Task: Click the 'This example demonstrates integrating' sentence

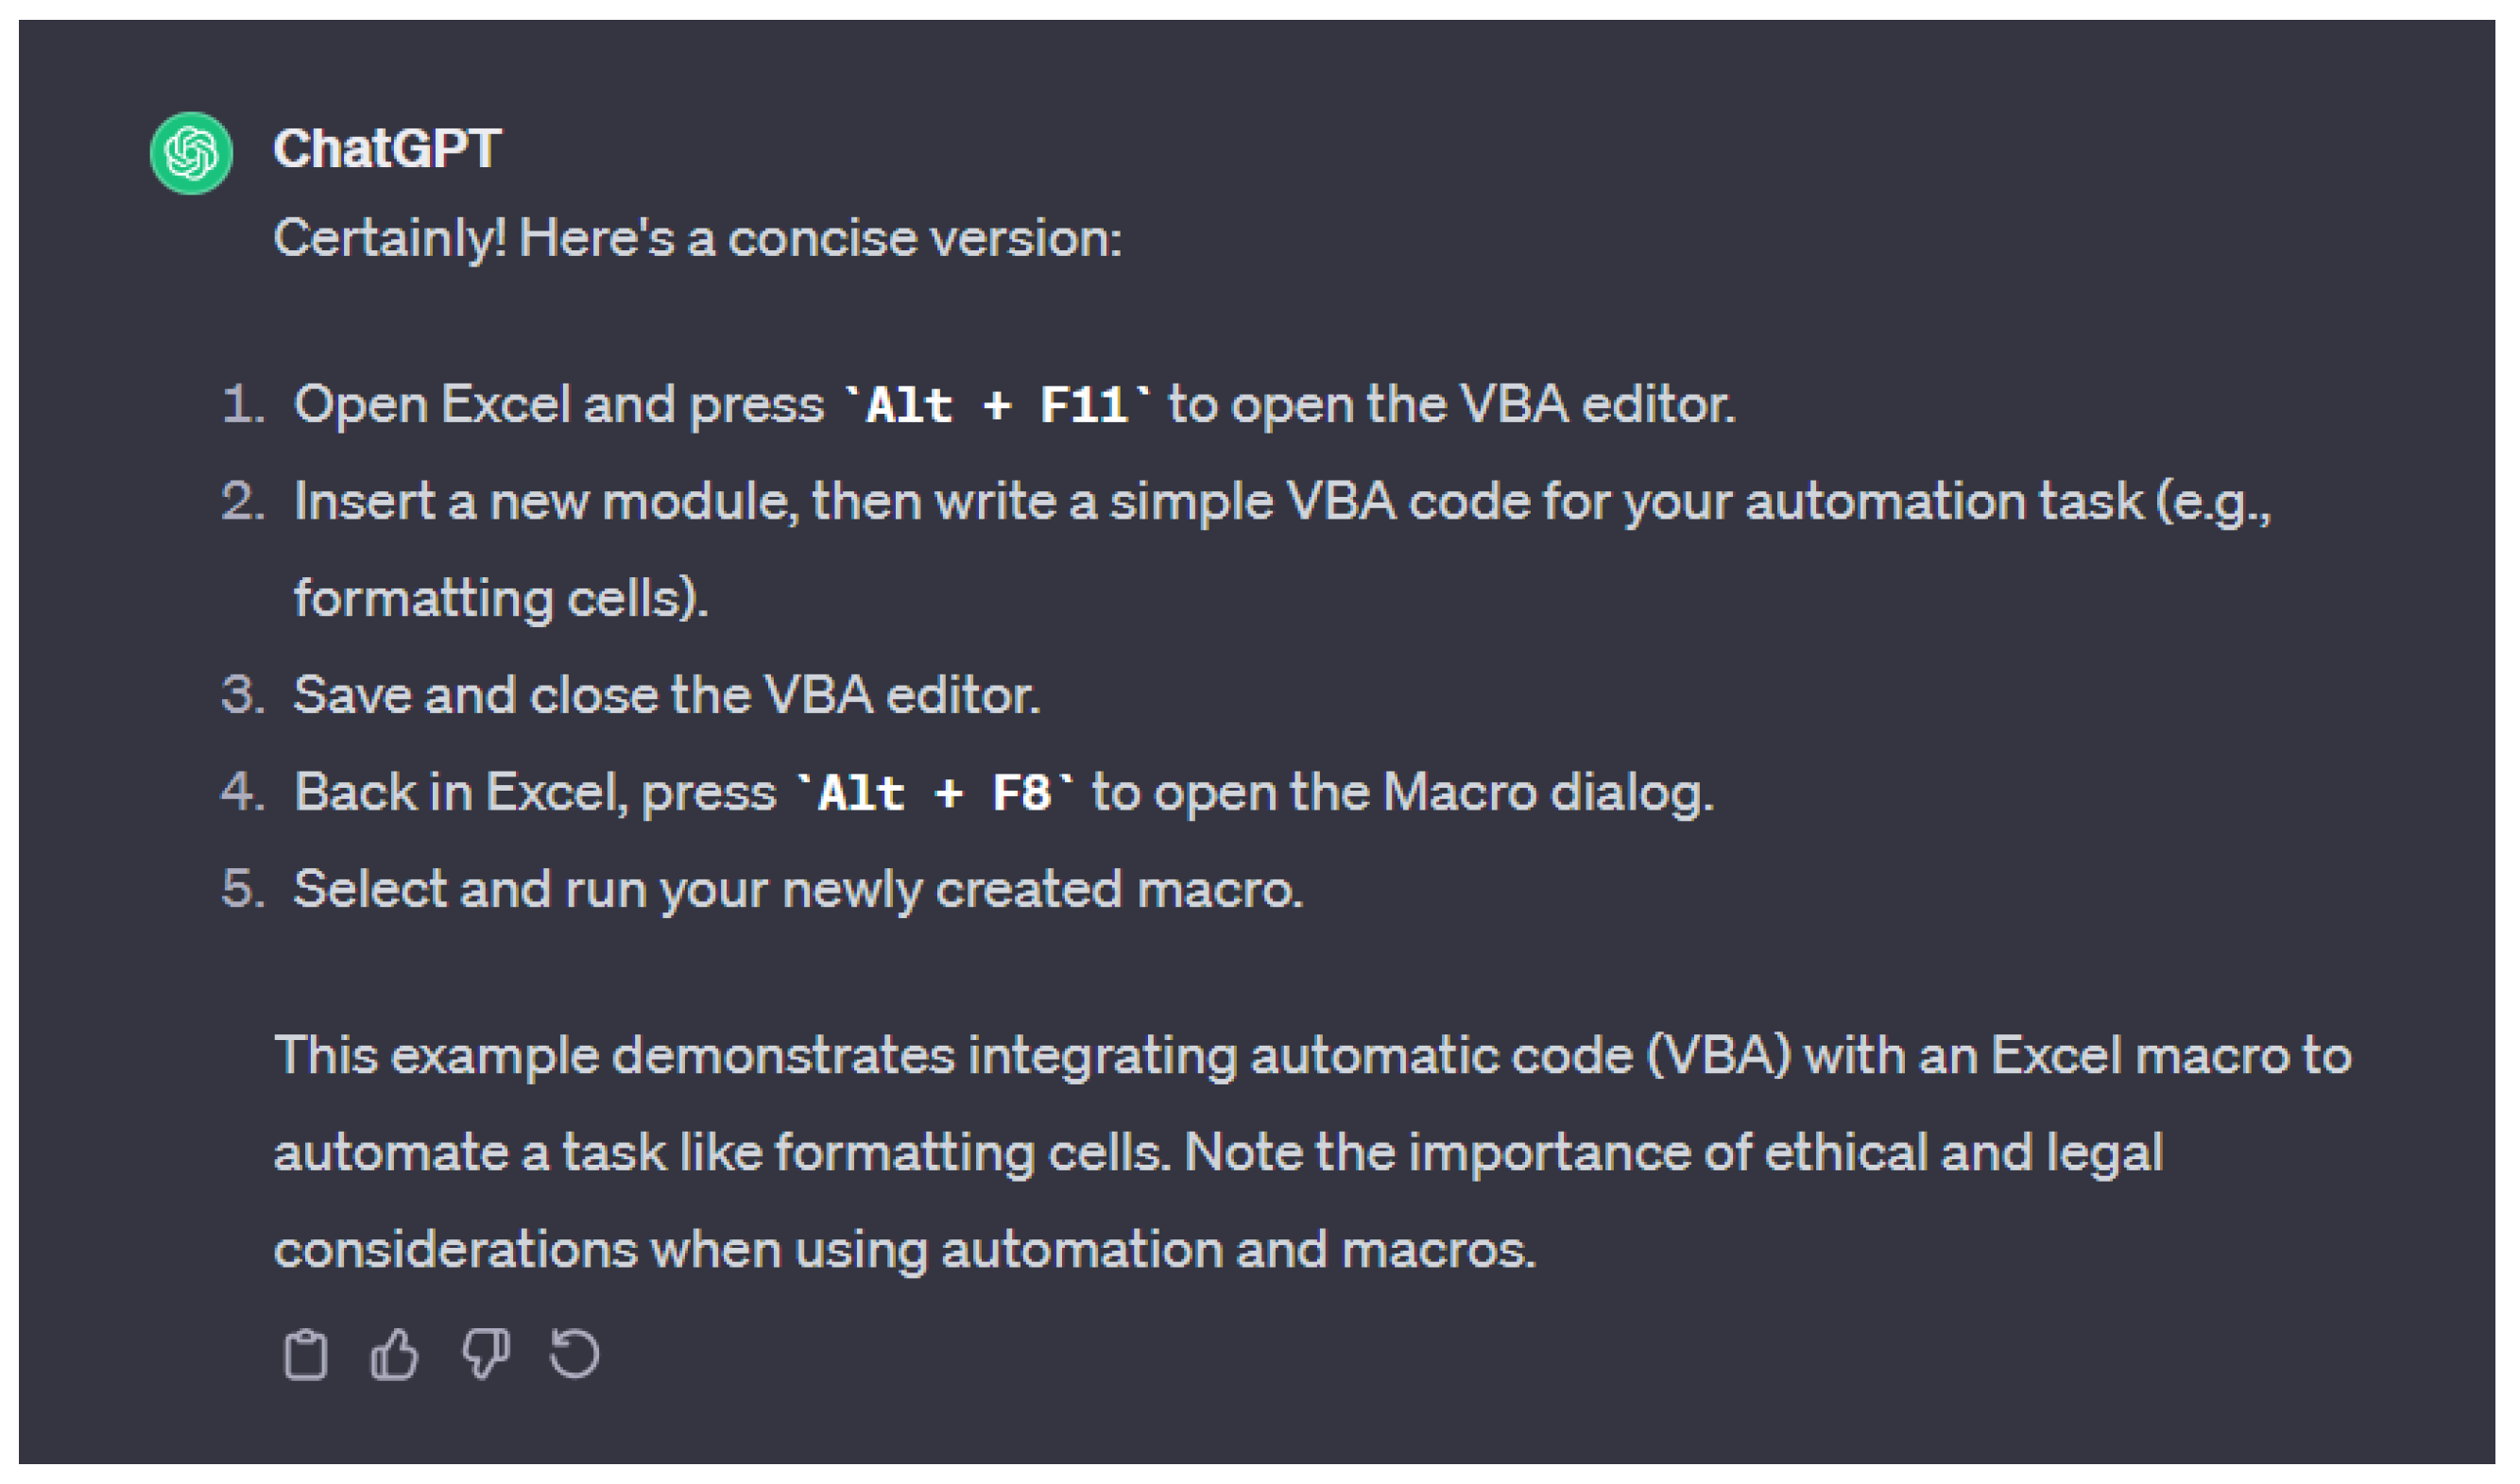Action: [x=756, y=1057]
